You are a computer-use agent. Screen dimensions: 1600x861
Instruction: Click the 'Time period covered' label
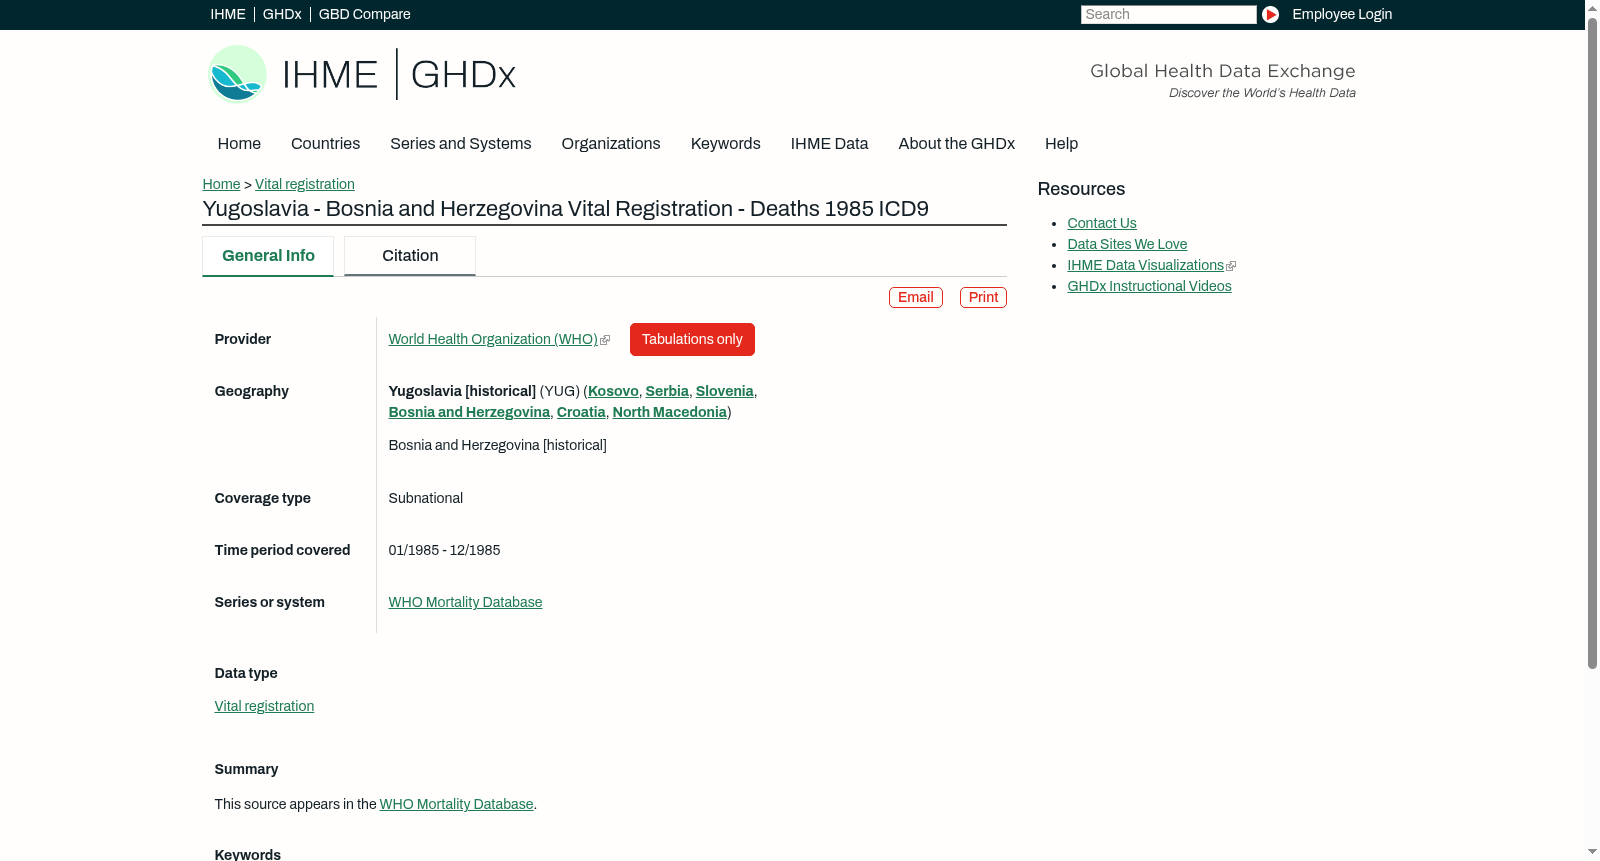pos(282,551)
